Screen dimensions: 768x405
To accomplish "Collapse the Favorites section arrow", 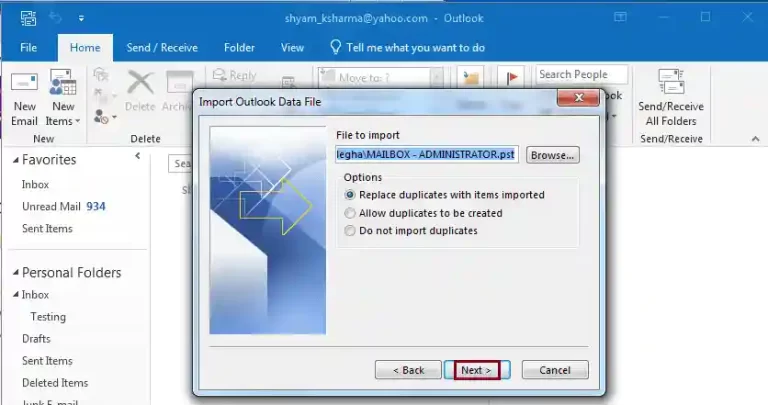I will 16,160.
